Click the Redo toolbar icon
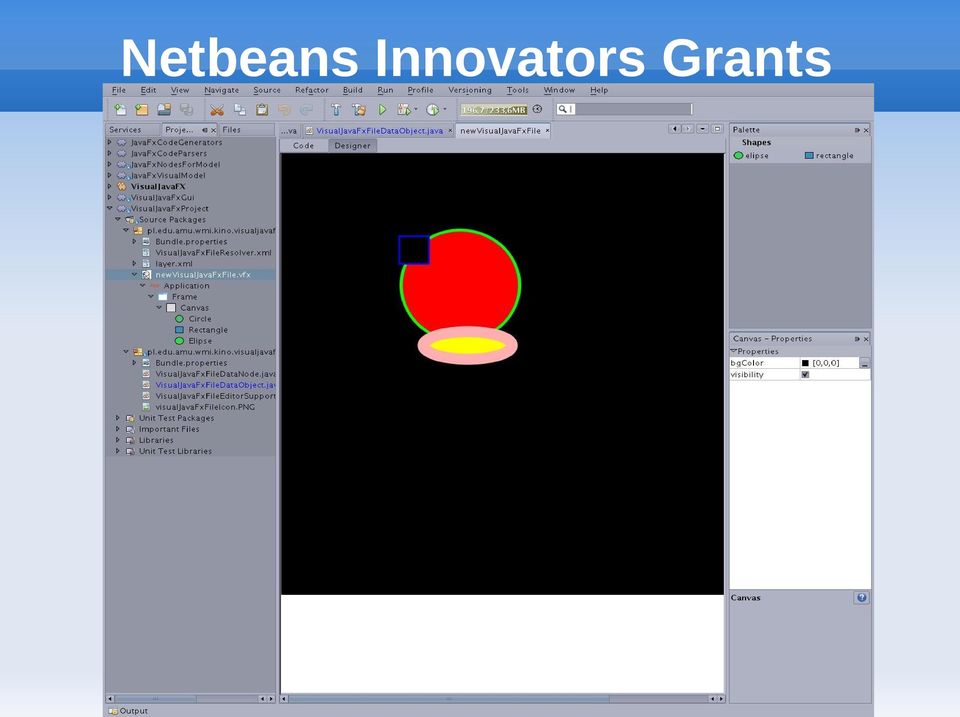This screenshot has height=717, width=960. [x=306, y=110]
